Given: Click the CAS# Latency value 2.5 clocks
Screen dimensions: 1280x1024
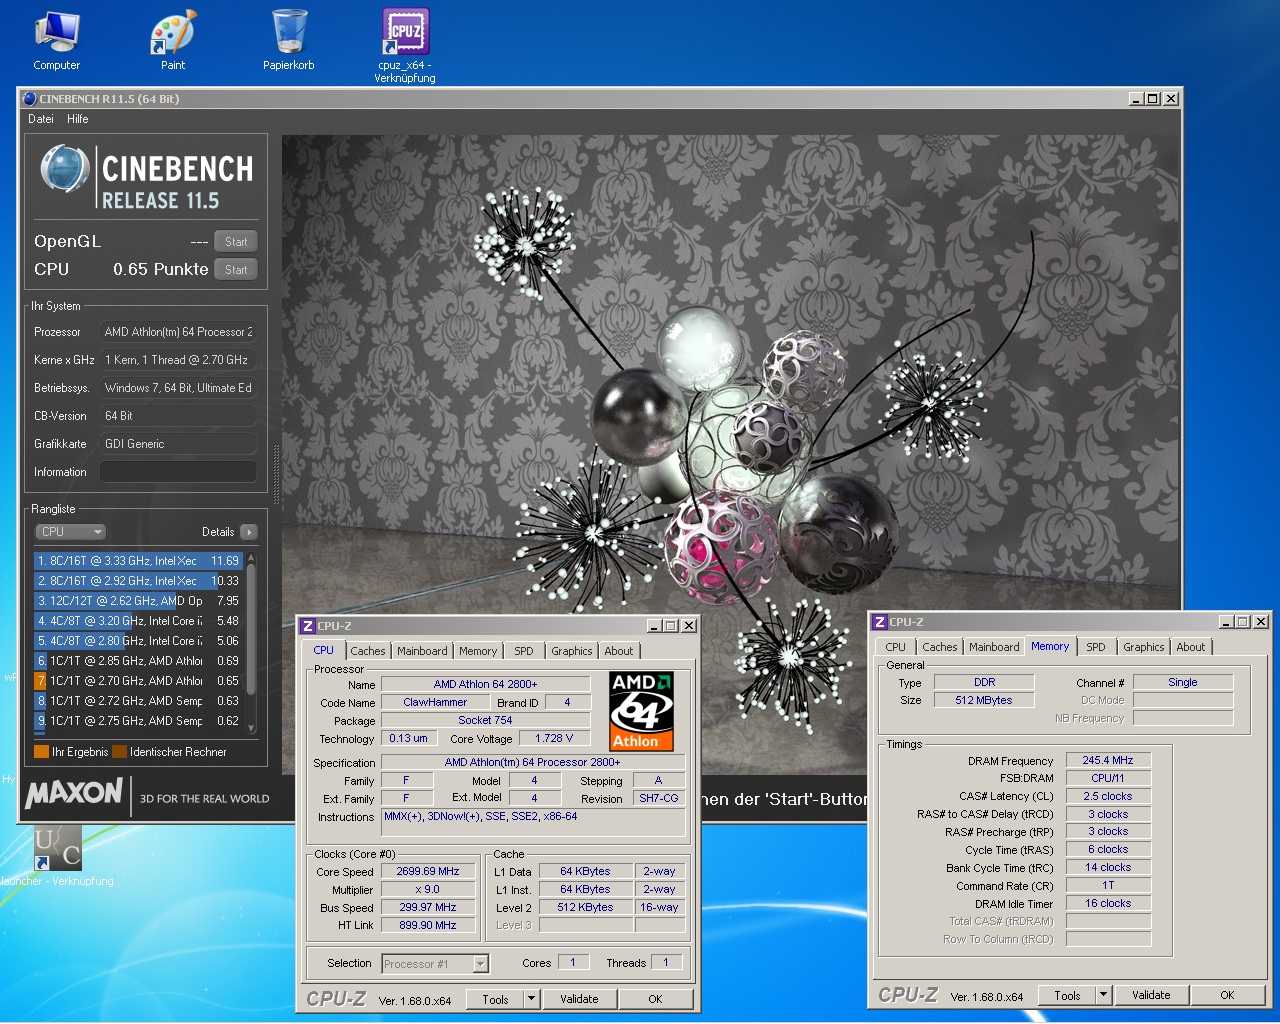Looking at the screenshot, I should pyautogui.click(x=1108, y=797).
